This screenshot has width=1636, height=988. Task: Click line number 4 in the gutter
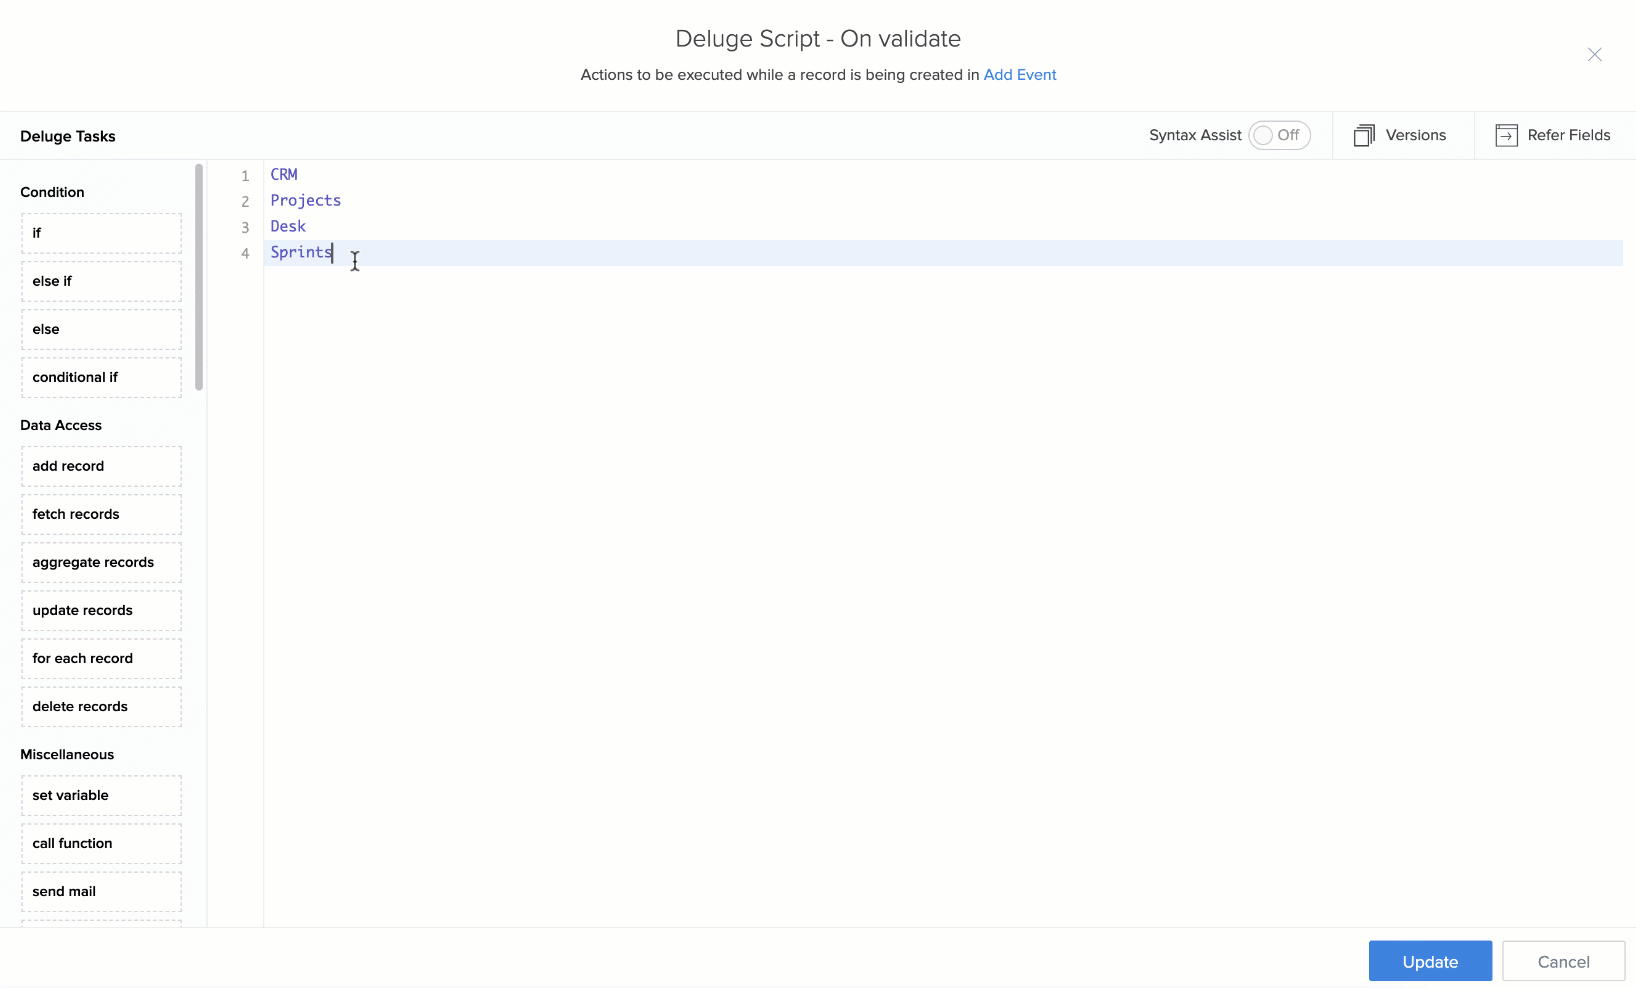pyautogui.click(x=245, y=254)
